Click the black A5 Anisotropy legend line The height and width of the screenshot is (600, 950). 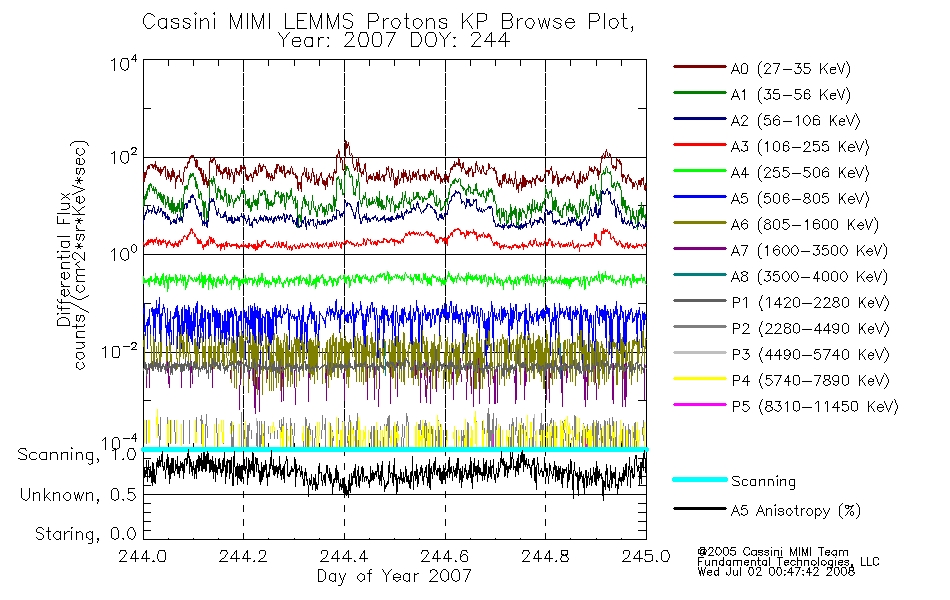coord(700,508)
